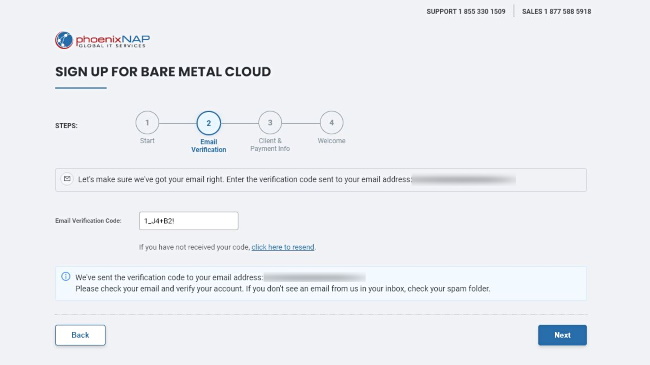Screen dimensions: 650x365
Task: Proceed with the Next button
Action: pos(562,335)
